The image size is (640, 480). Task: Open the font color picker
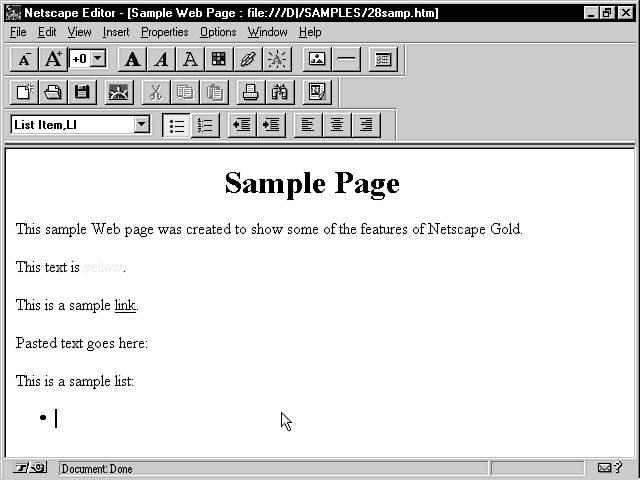pos(218,60)
